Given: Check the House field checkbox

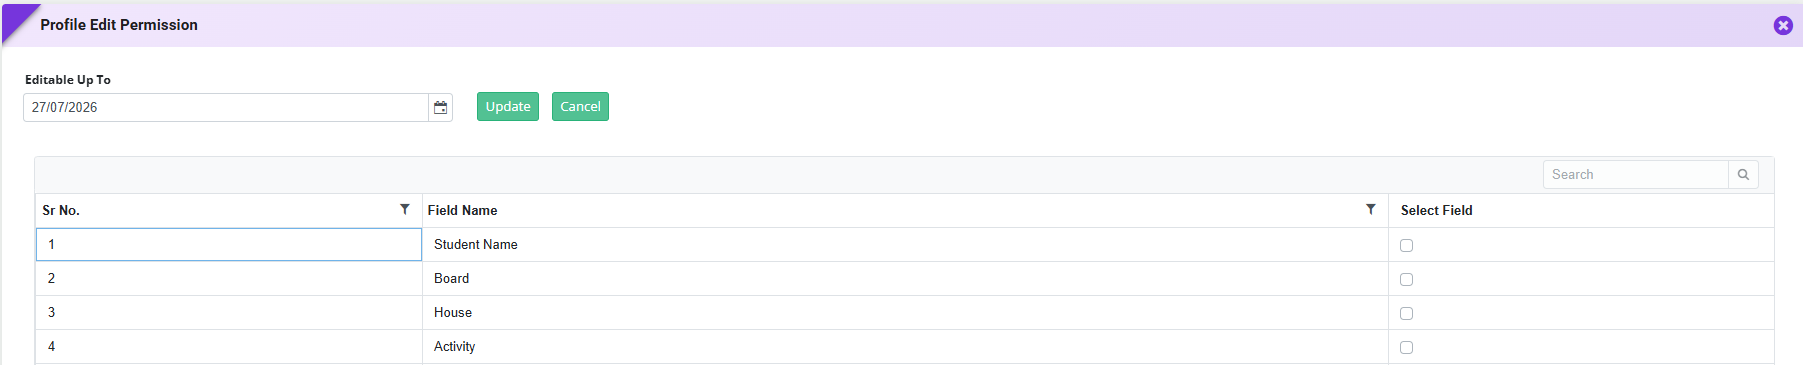Looking at the screenshot, I should [1406, 313].
